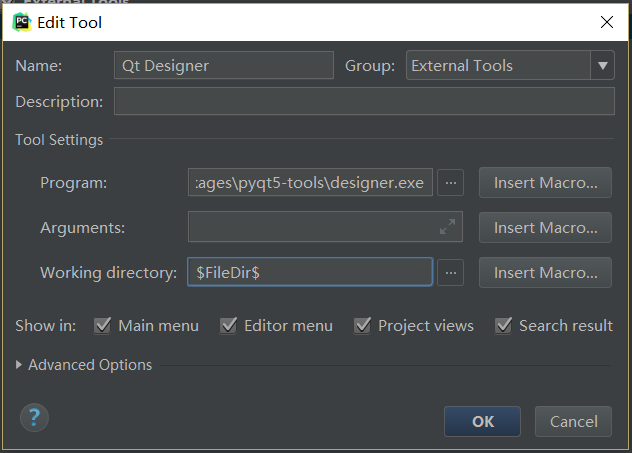The height and width of the screenshot is (453, 632).
Task: Click Insert Macro for Working directory
Action: pyautogui.click(x=545, y=272)
